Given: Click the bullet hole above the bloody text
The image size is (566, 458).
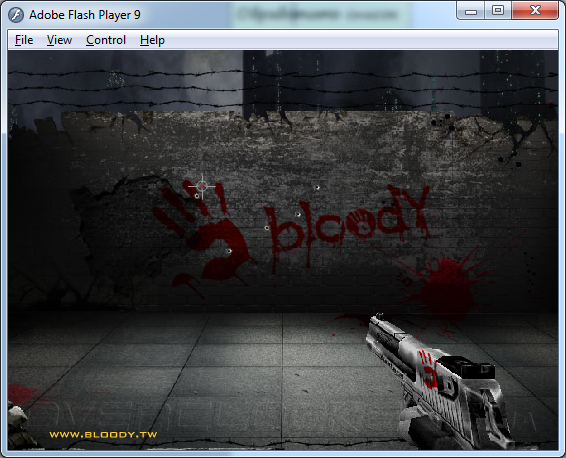Looking at the screenshot, I should [x=317, y=187].
